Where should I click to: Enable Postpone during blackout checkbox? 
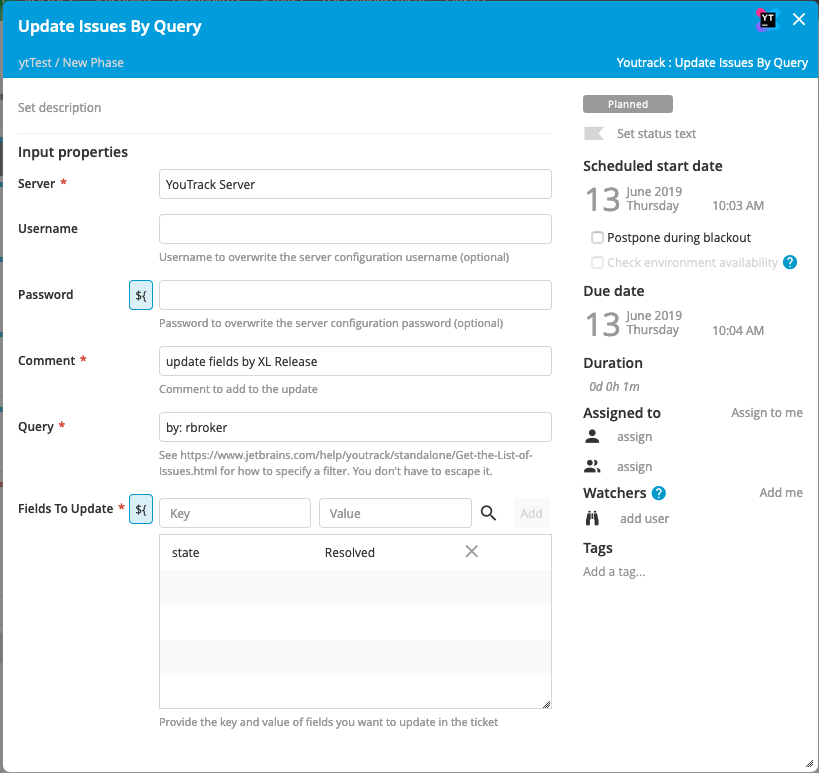tap(597, 238)
